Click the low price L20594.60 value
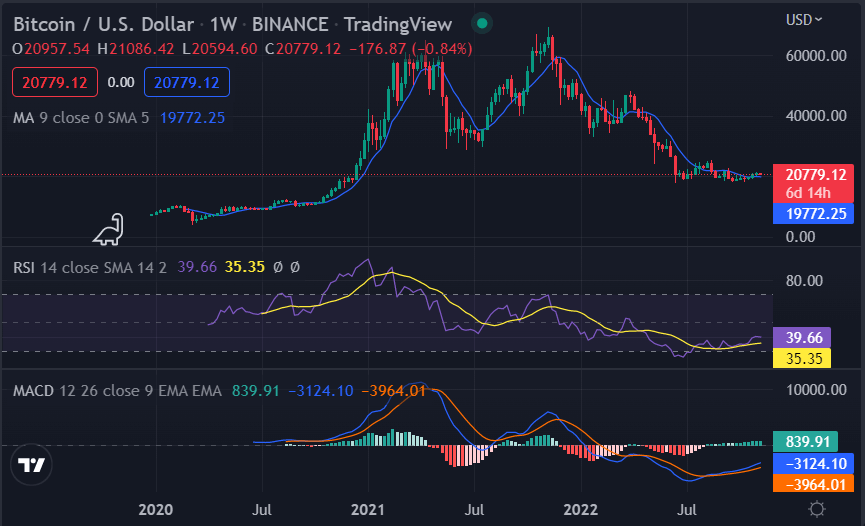865x526 pixels. click(220, 49)
